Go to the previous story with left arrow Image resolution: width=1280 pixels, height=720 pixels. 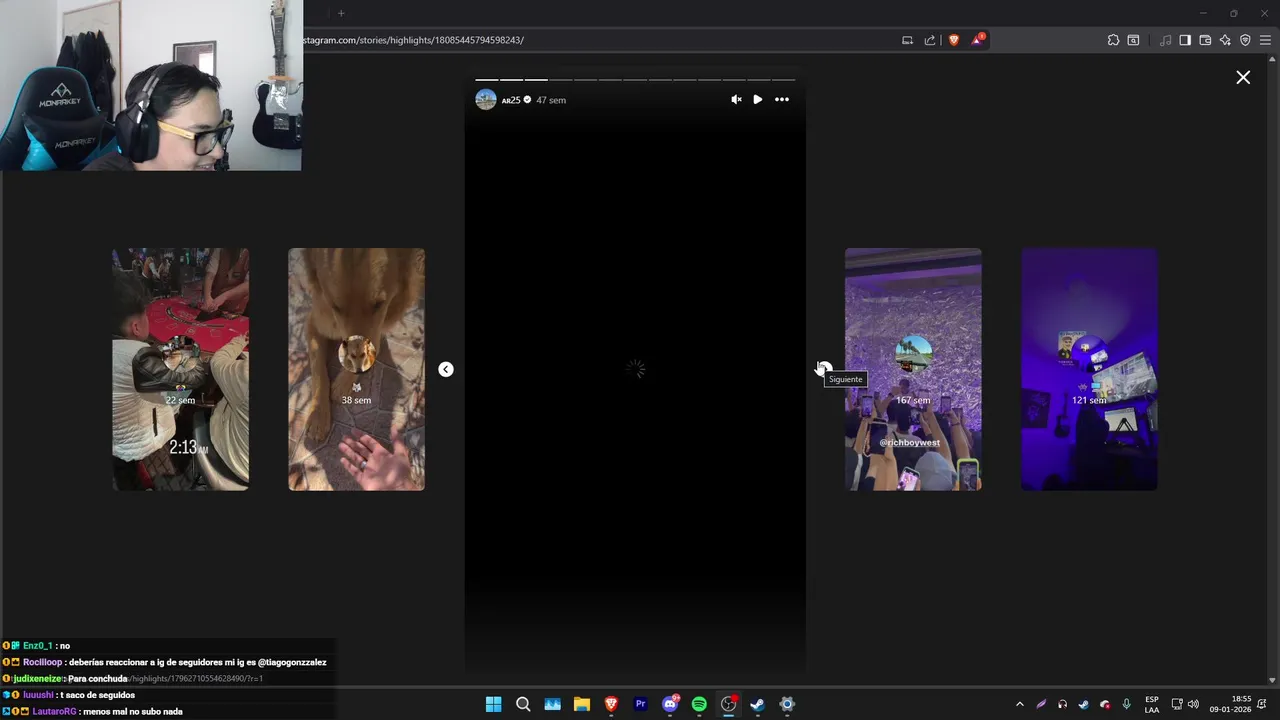446,369
